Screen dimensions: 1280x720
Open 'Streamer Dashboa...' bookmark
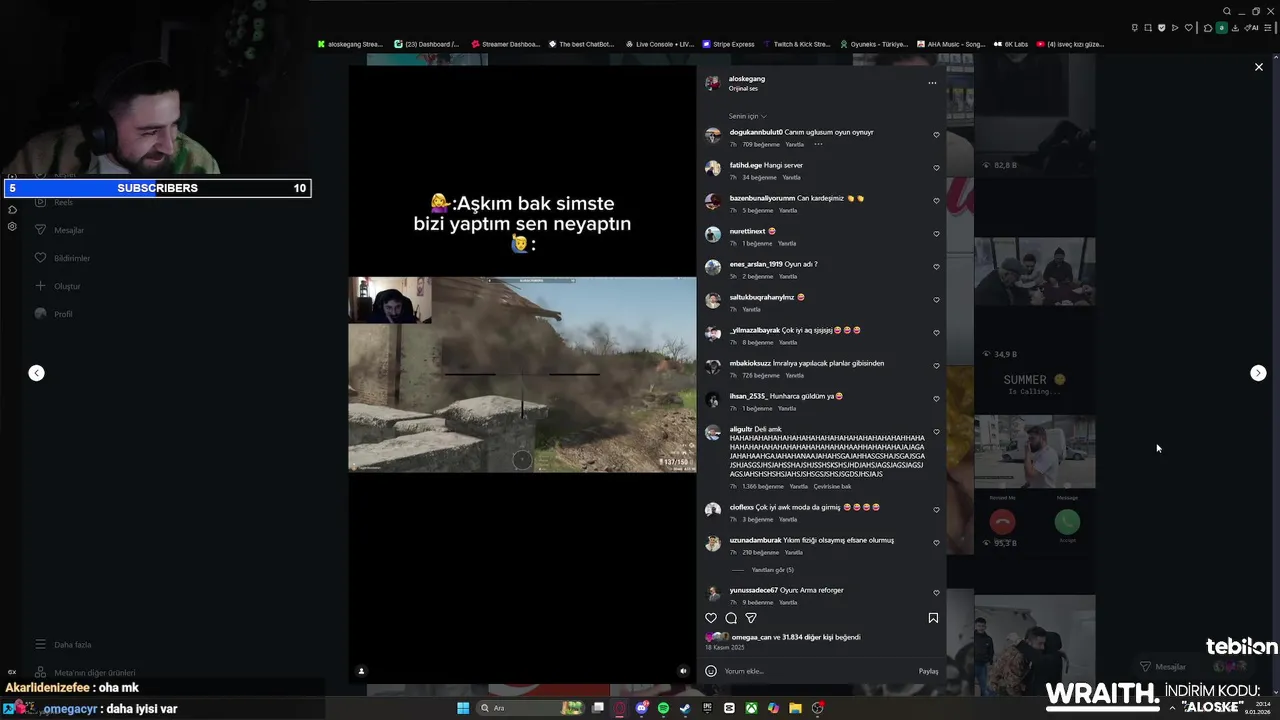[505, 44]
